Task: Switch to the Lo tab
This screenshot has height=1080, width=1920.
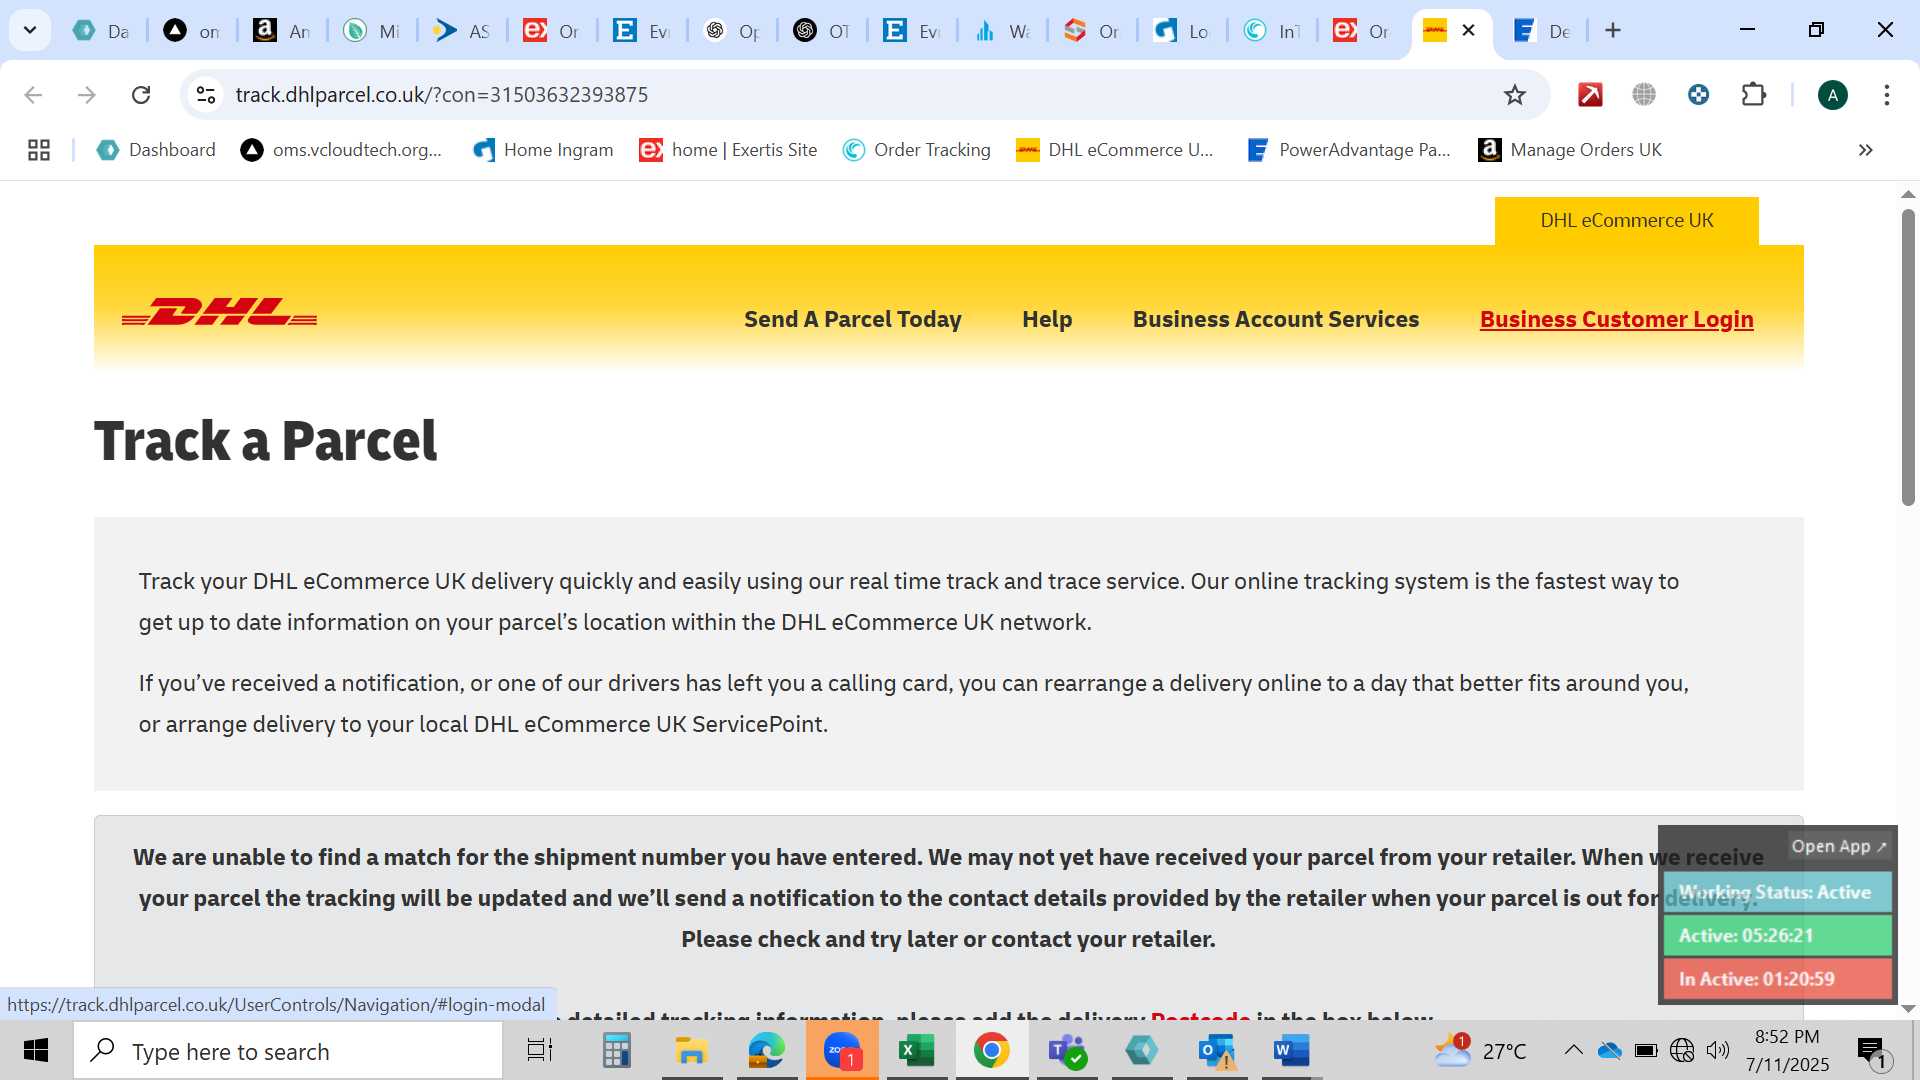Action: pos(1182,31)
